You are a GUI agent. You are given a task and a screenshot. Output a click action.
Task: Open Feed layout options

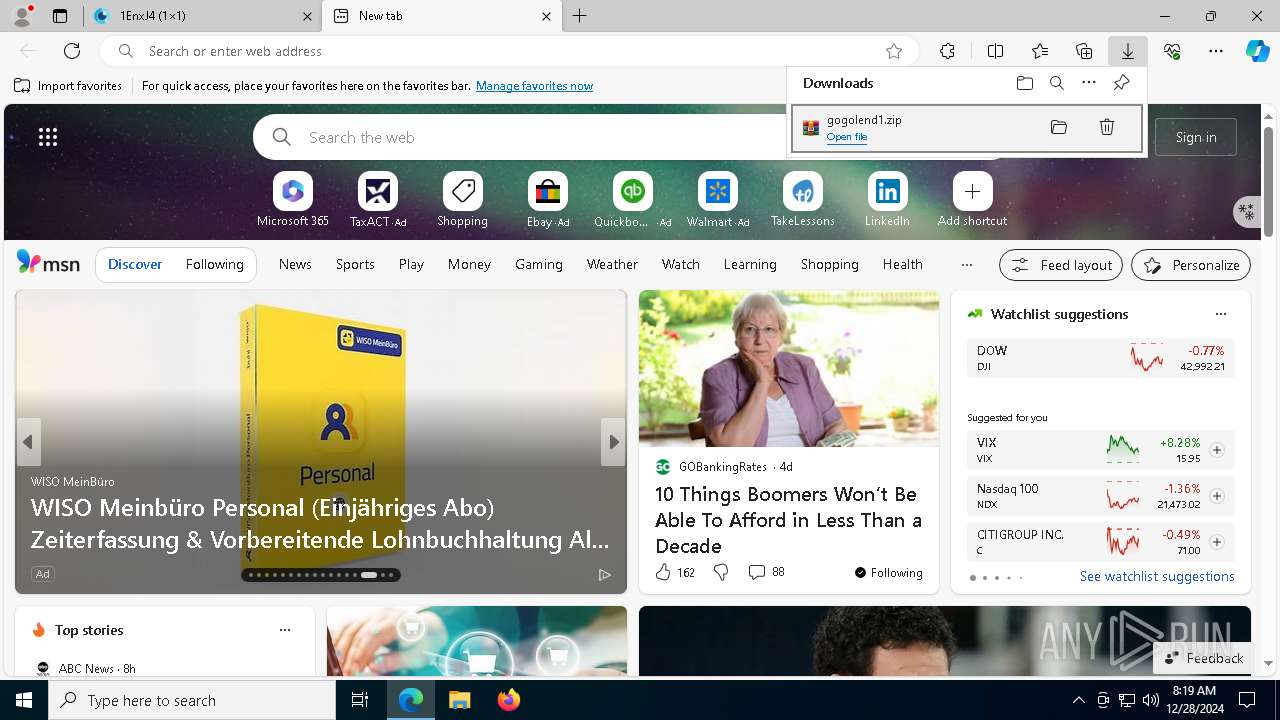click(x=1061, y=265)
